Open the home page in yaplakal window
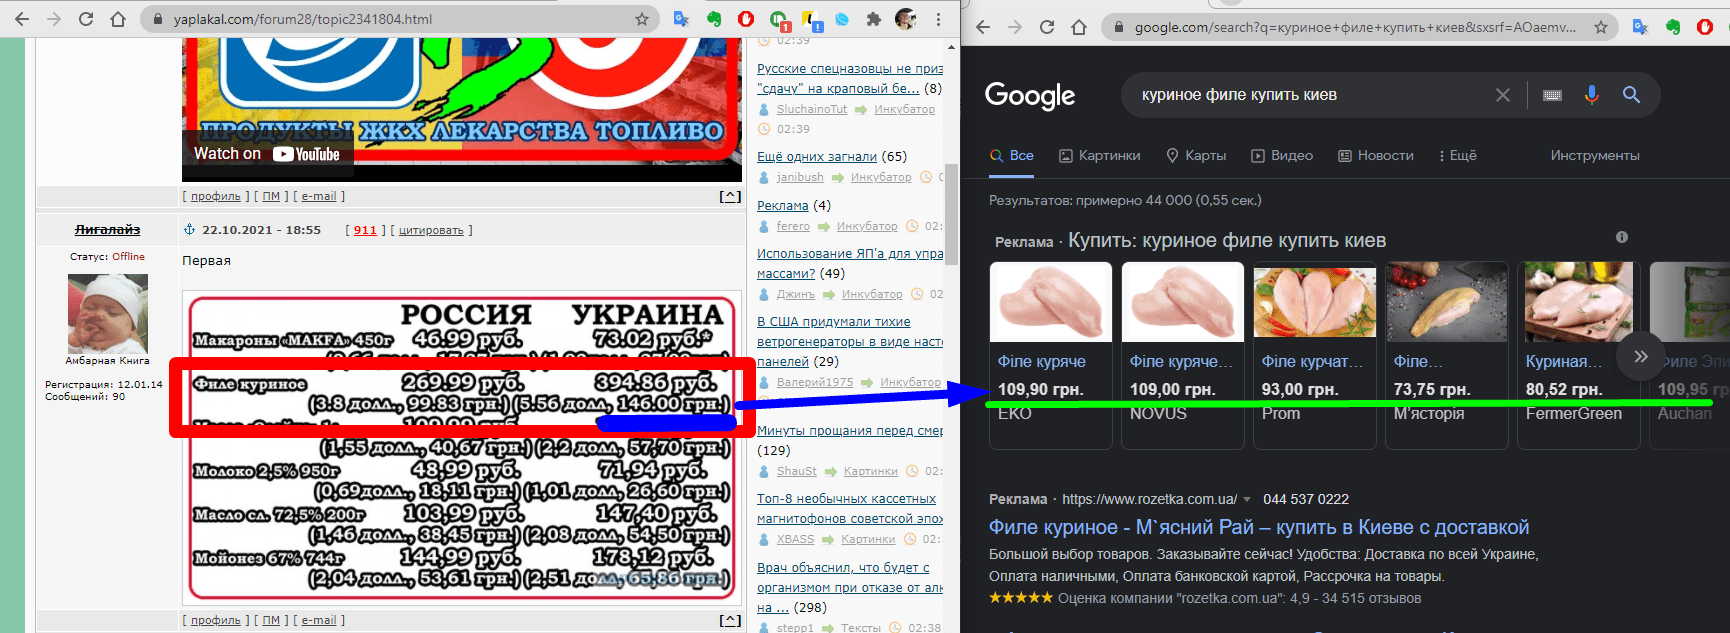Image resolution: width=1730 pixels, height=633 pixels. coord(118,19)
